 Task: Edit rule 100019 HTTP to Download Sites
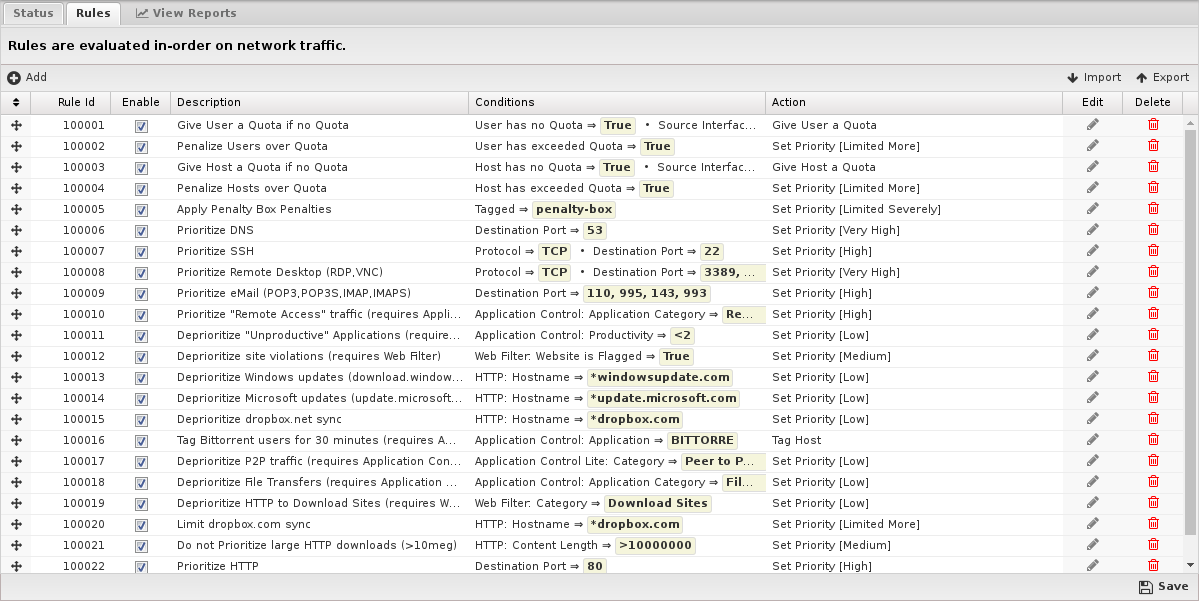pyautogui.click(x=1092, y=502)
